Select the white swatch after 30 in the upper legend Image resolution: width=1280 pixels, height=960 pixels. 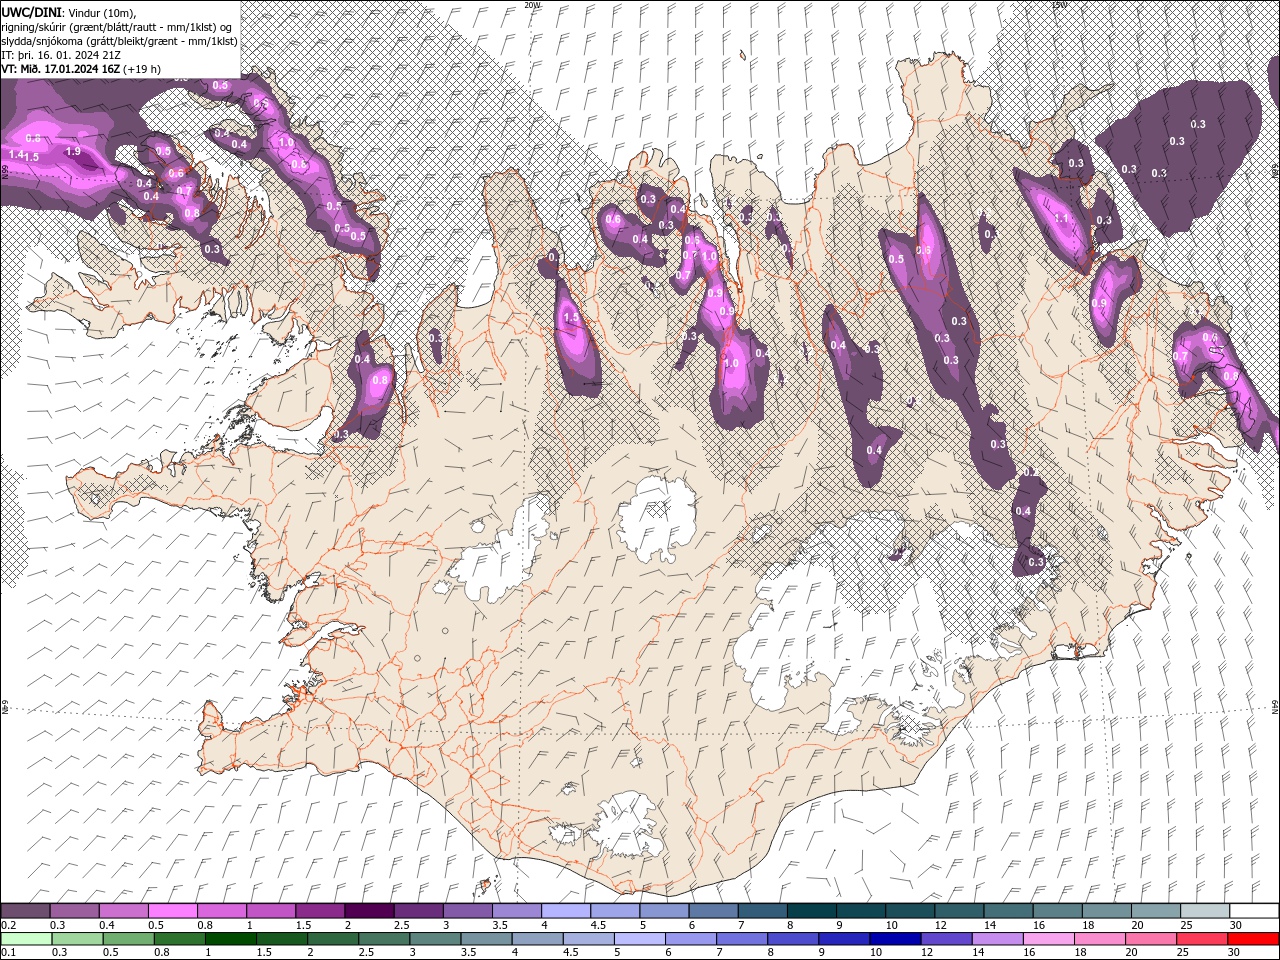pos(1254,911)
